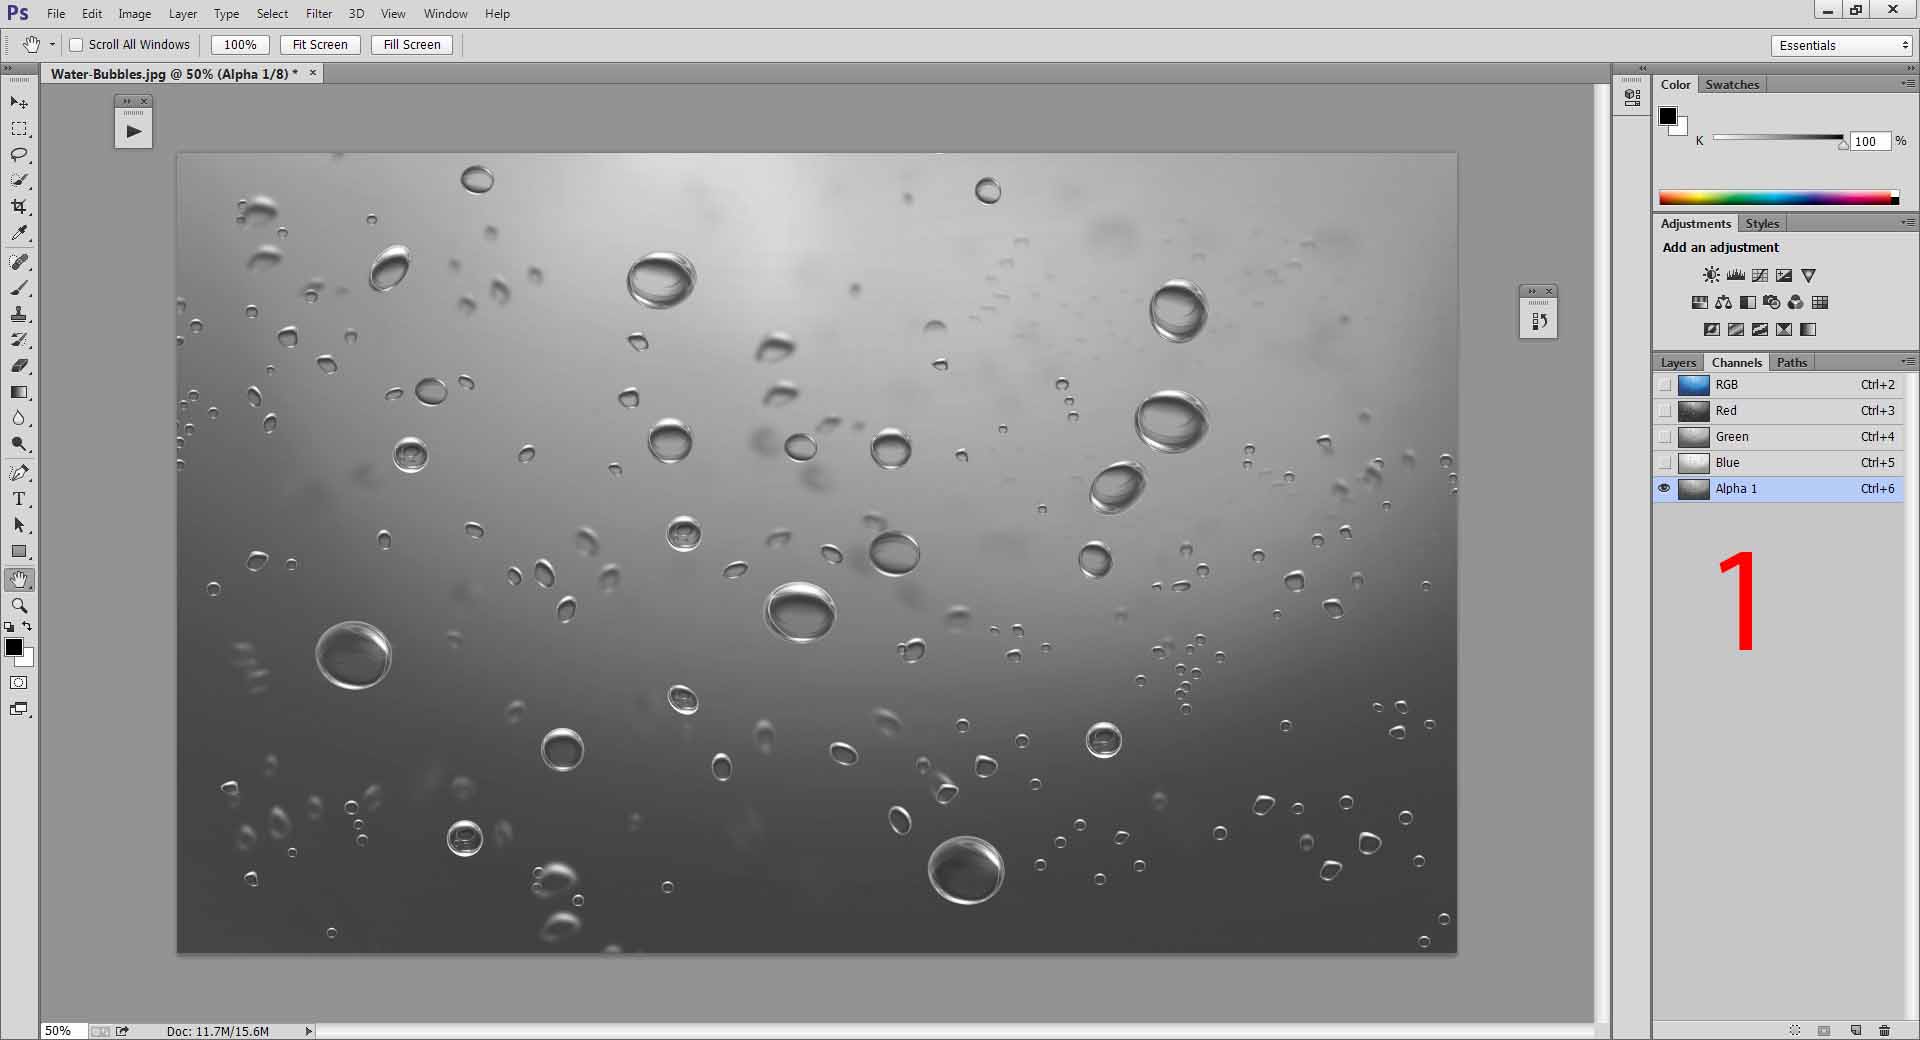Select the Rectangular Marquee tool

point(19,129)
